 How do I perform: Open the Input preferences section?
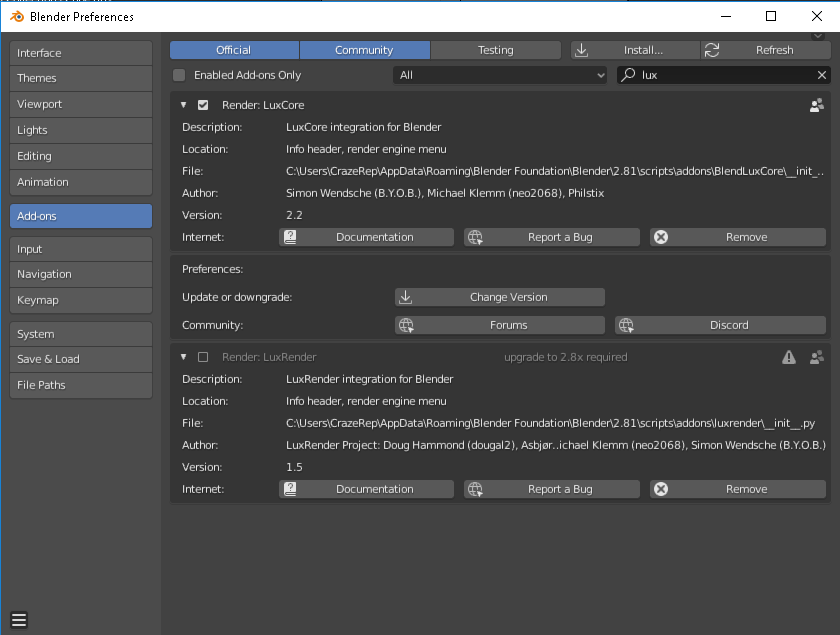pos(81,249)
